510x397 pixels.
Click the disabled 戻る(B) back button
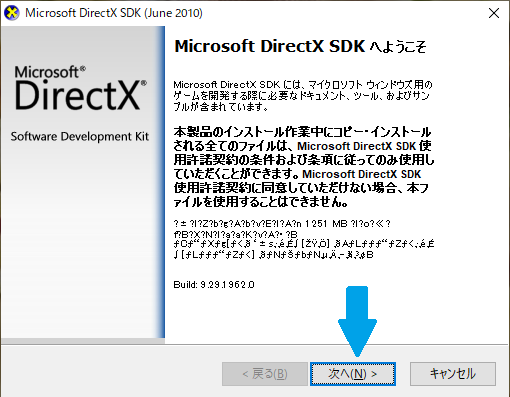coord(265,374)
